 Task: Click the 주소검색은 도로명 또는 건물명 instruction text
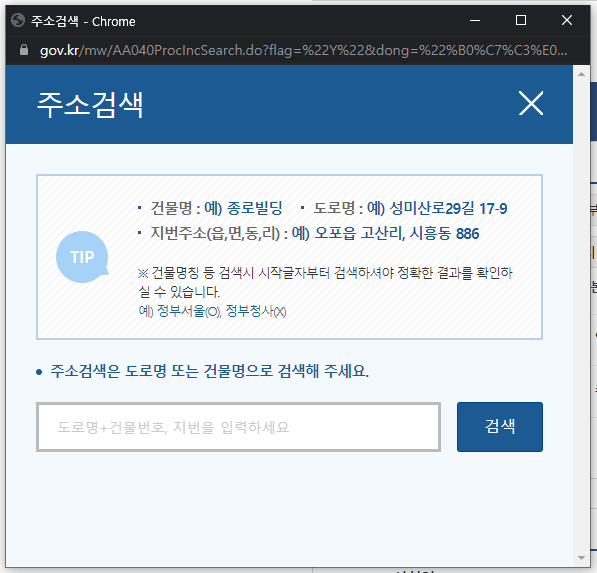210,371
